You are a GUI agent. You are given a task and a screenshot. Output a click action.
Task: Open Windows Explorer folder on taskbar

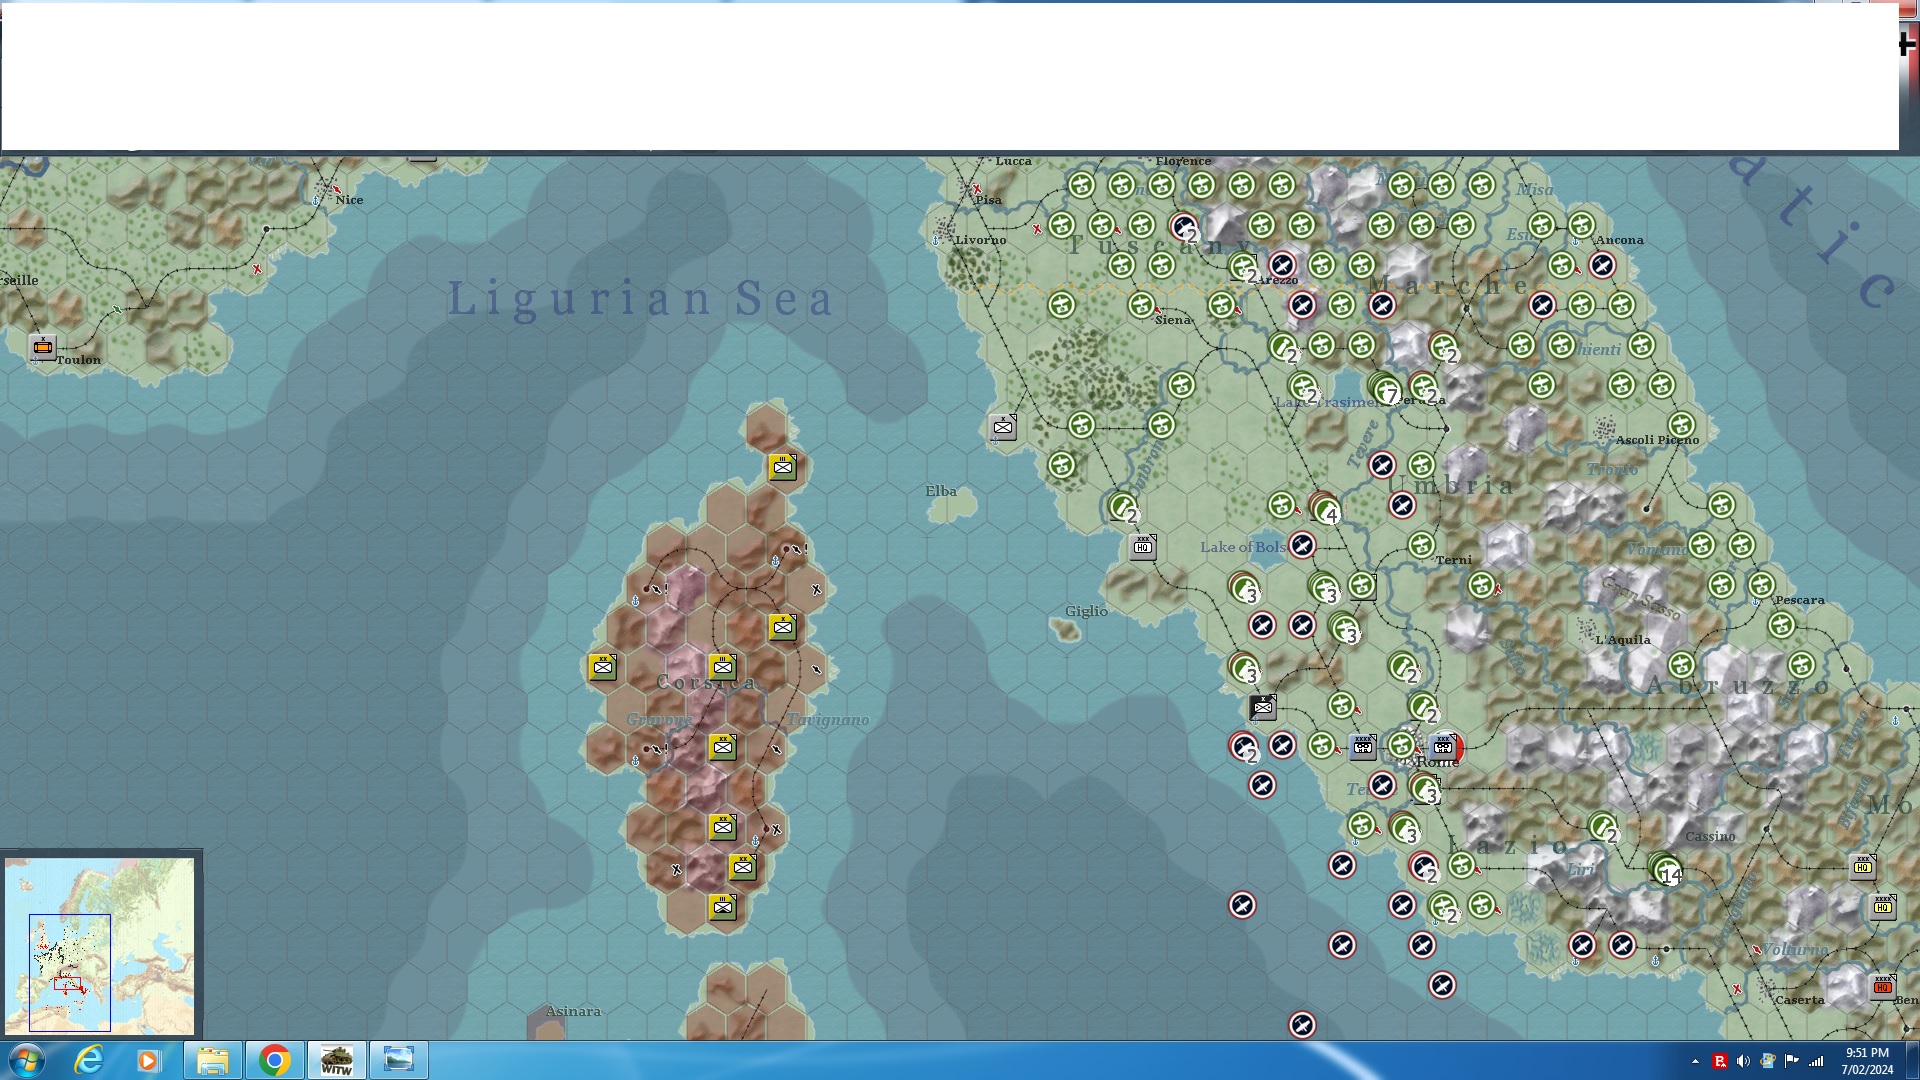pyautogui.click(x=212, y=1060)
